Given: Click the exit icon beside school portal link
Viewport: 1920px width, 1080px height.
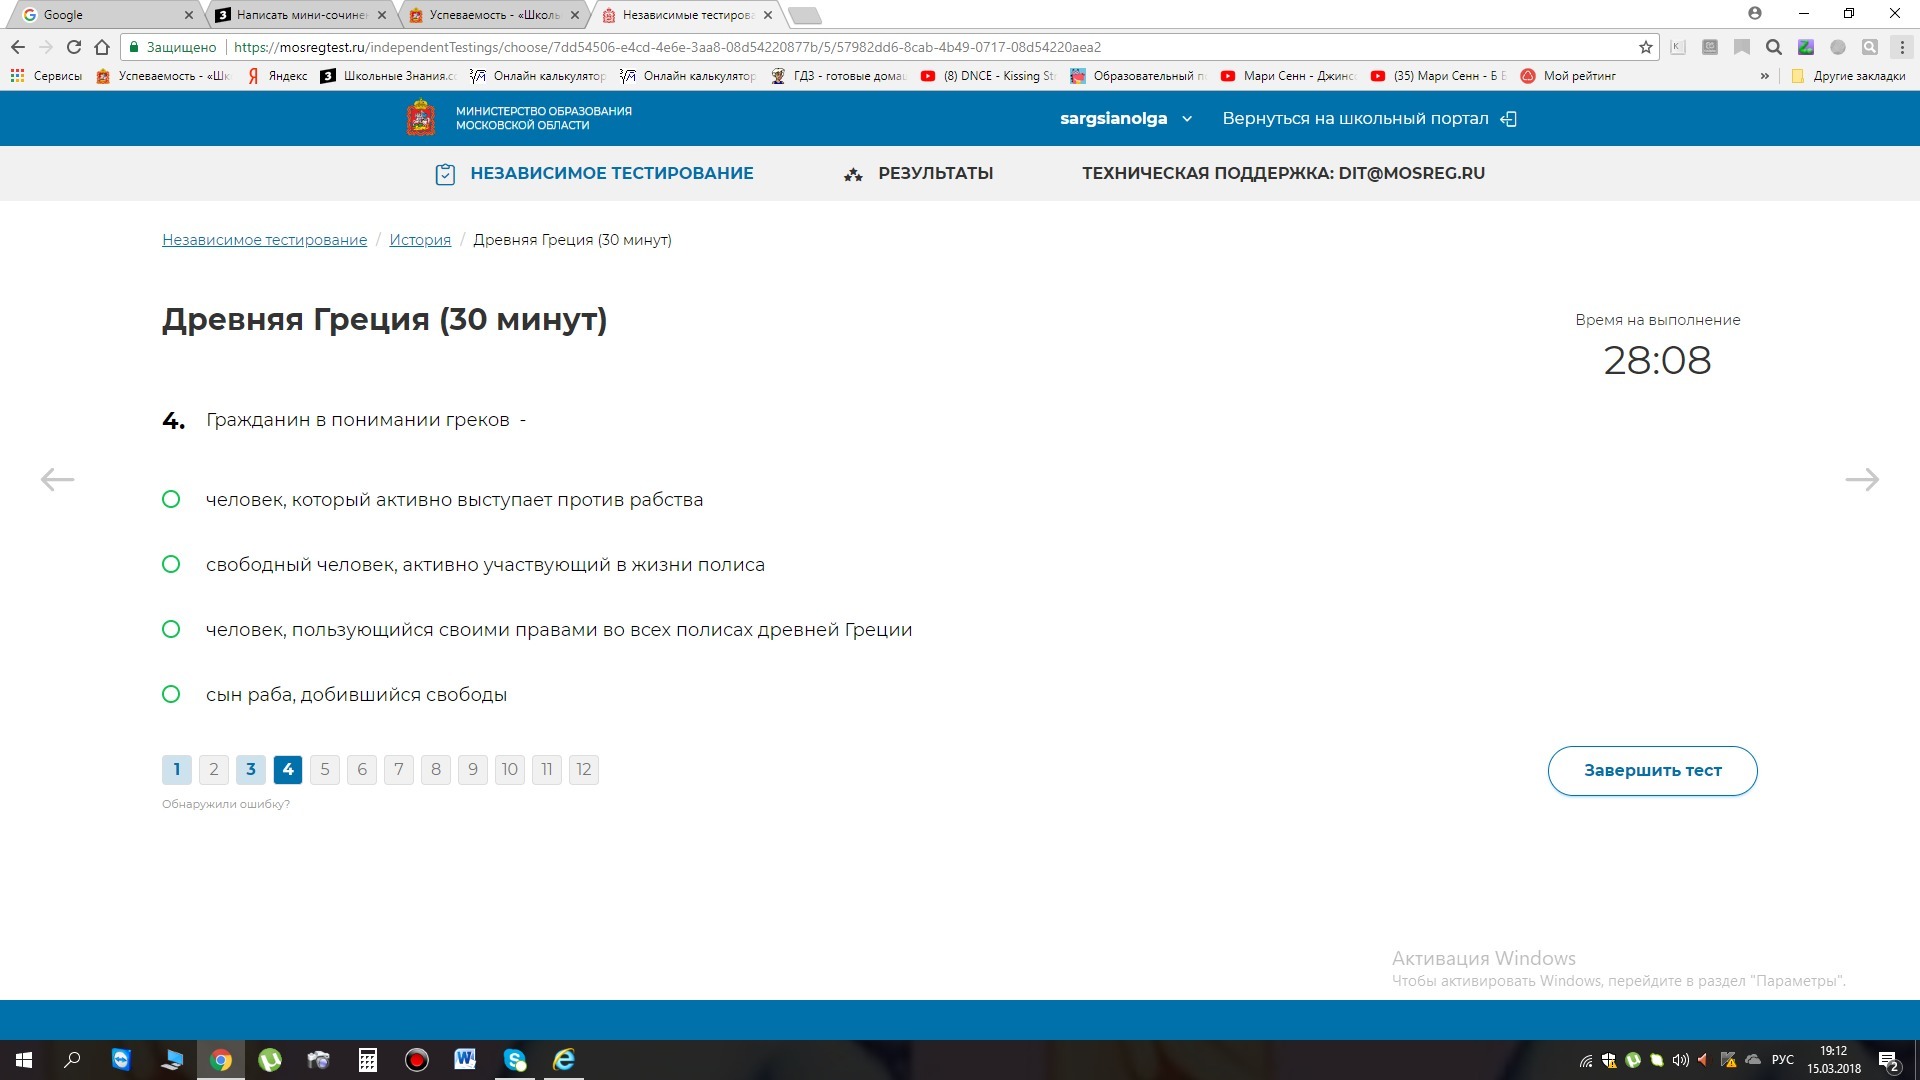Looking at the screenshot, I should pos(1509,119).
